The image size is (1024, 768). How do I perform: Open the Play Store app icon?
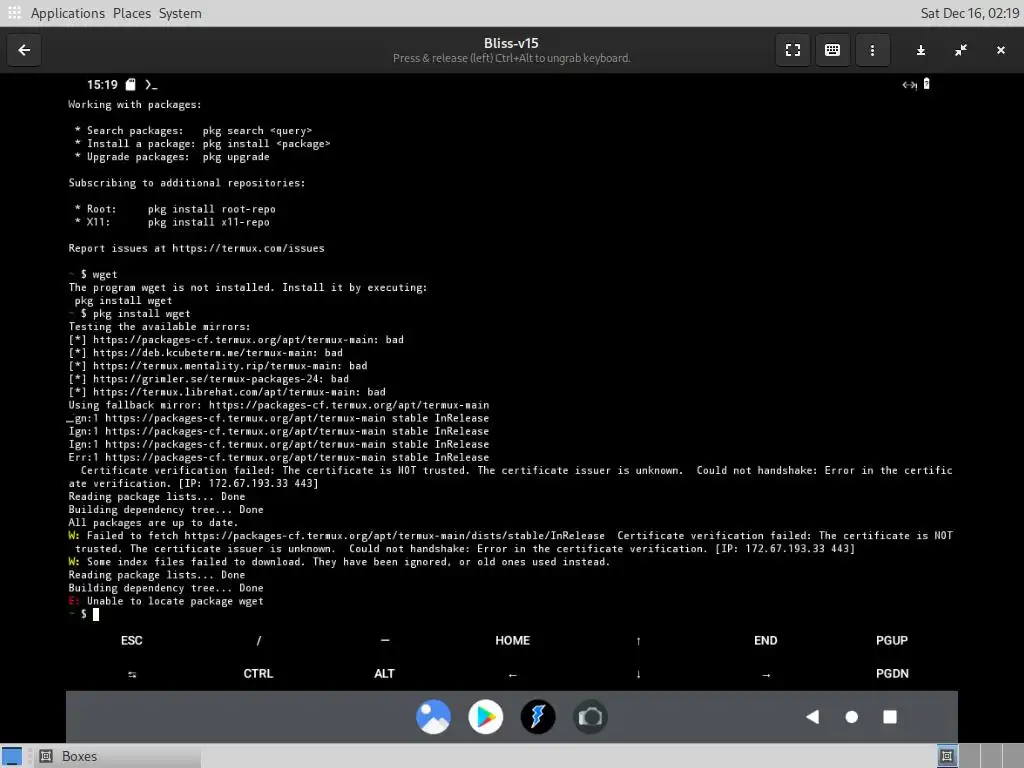coord(485,717)
